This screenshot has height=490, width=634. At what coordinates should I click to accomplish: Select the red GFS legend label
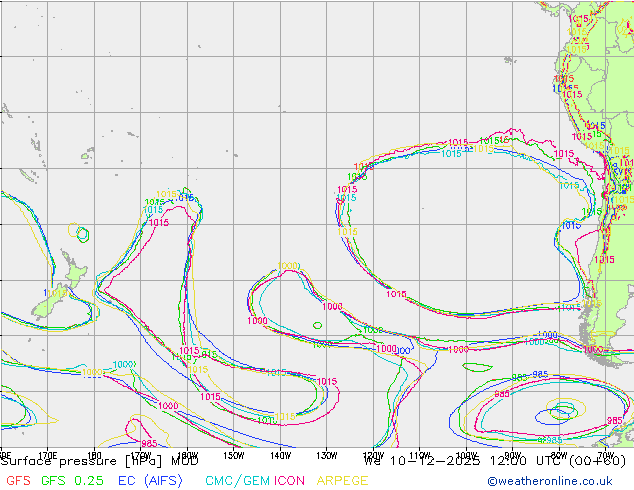coord(18,481)
